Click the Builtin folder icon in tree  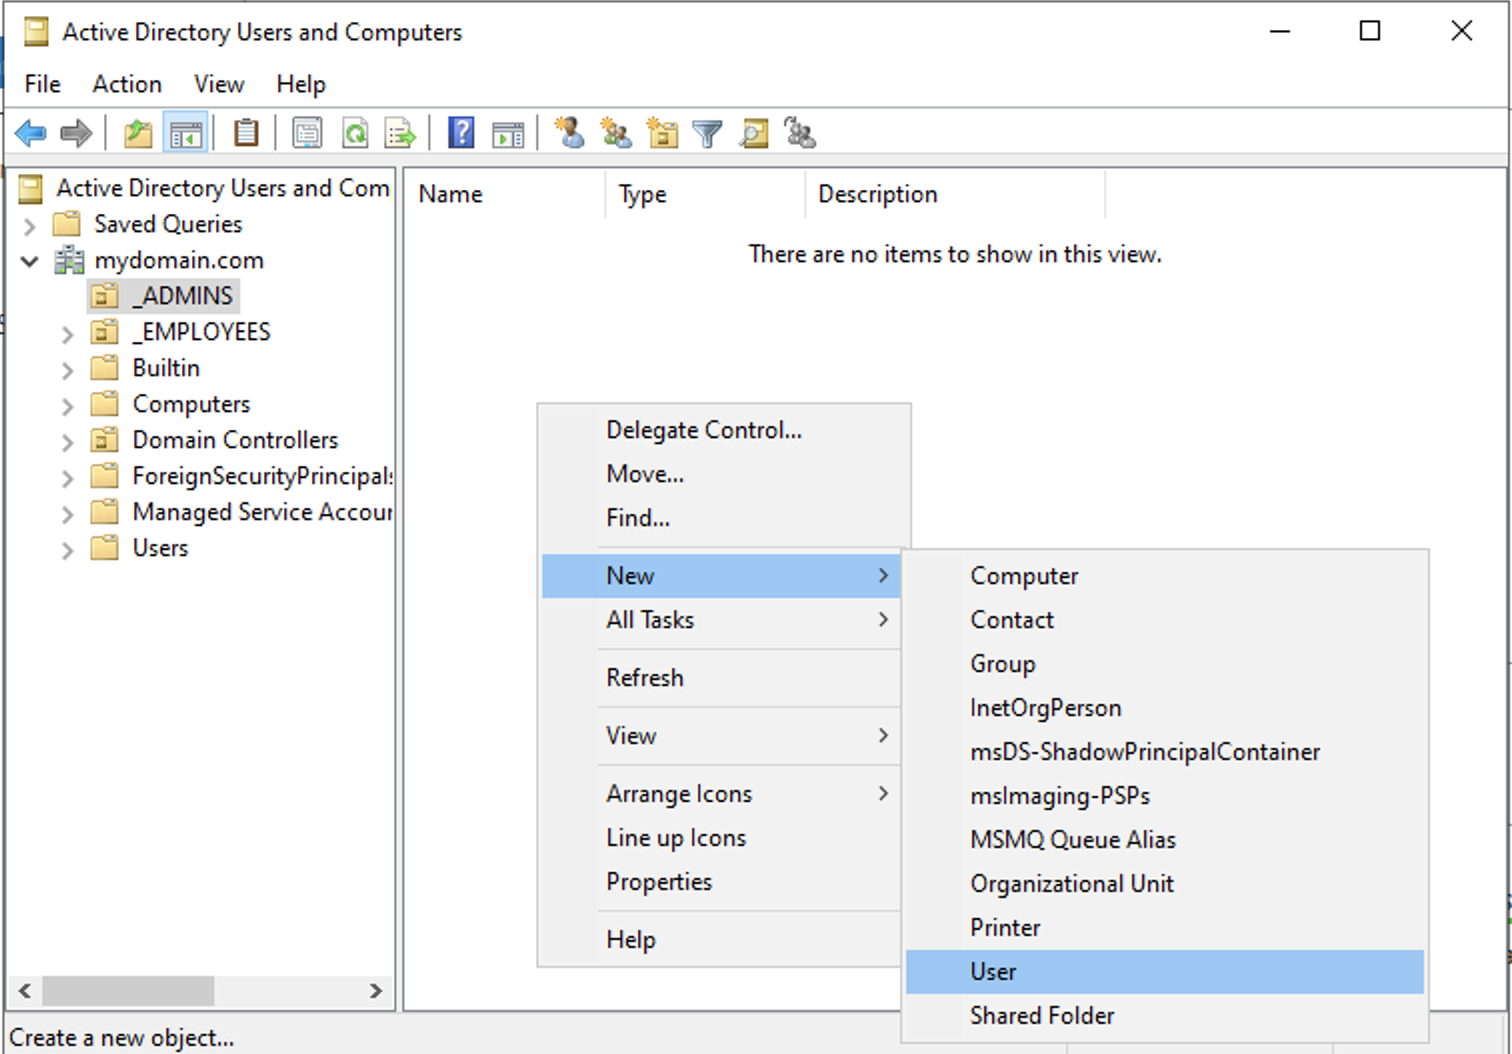tap(105, 368)
